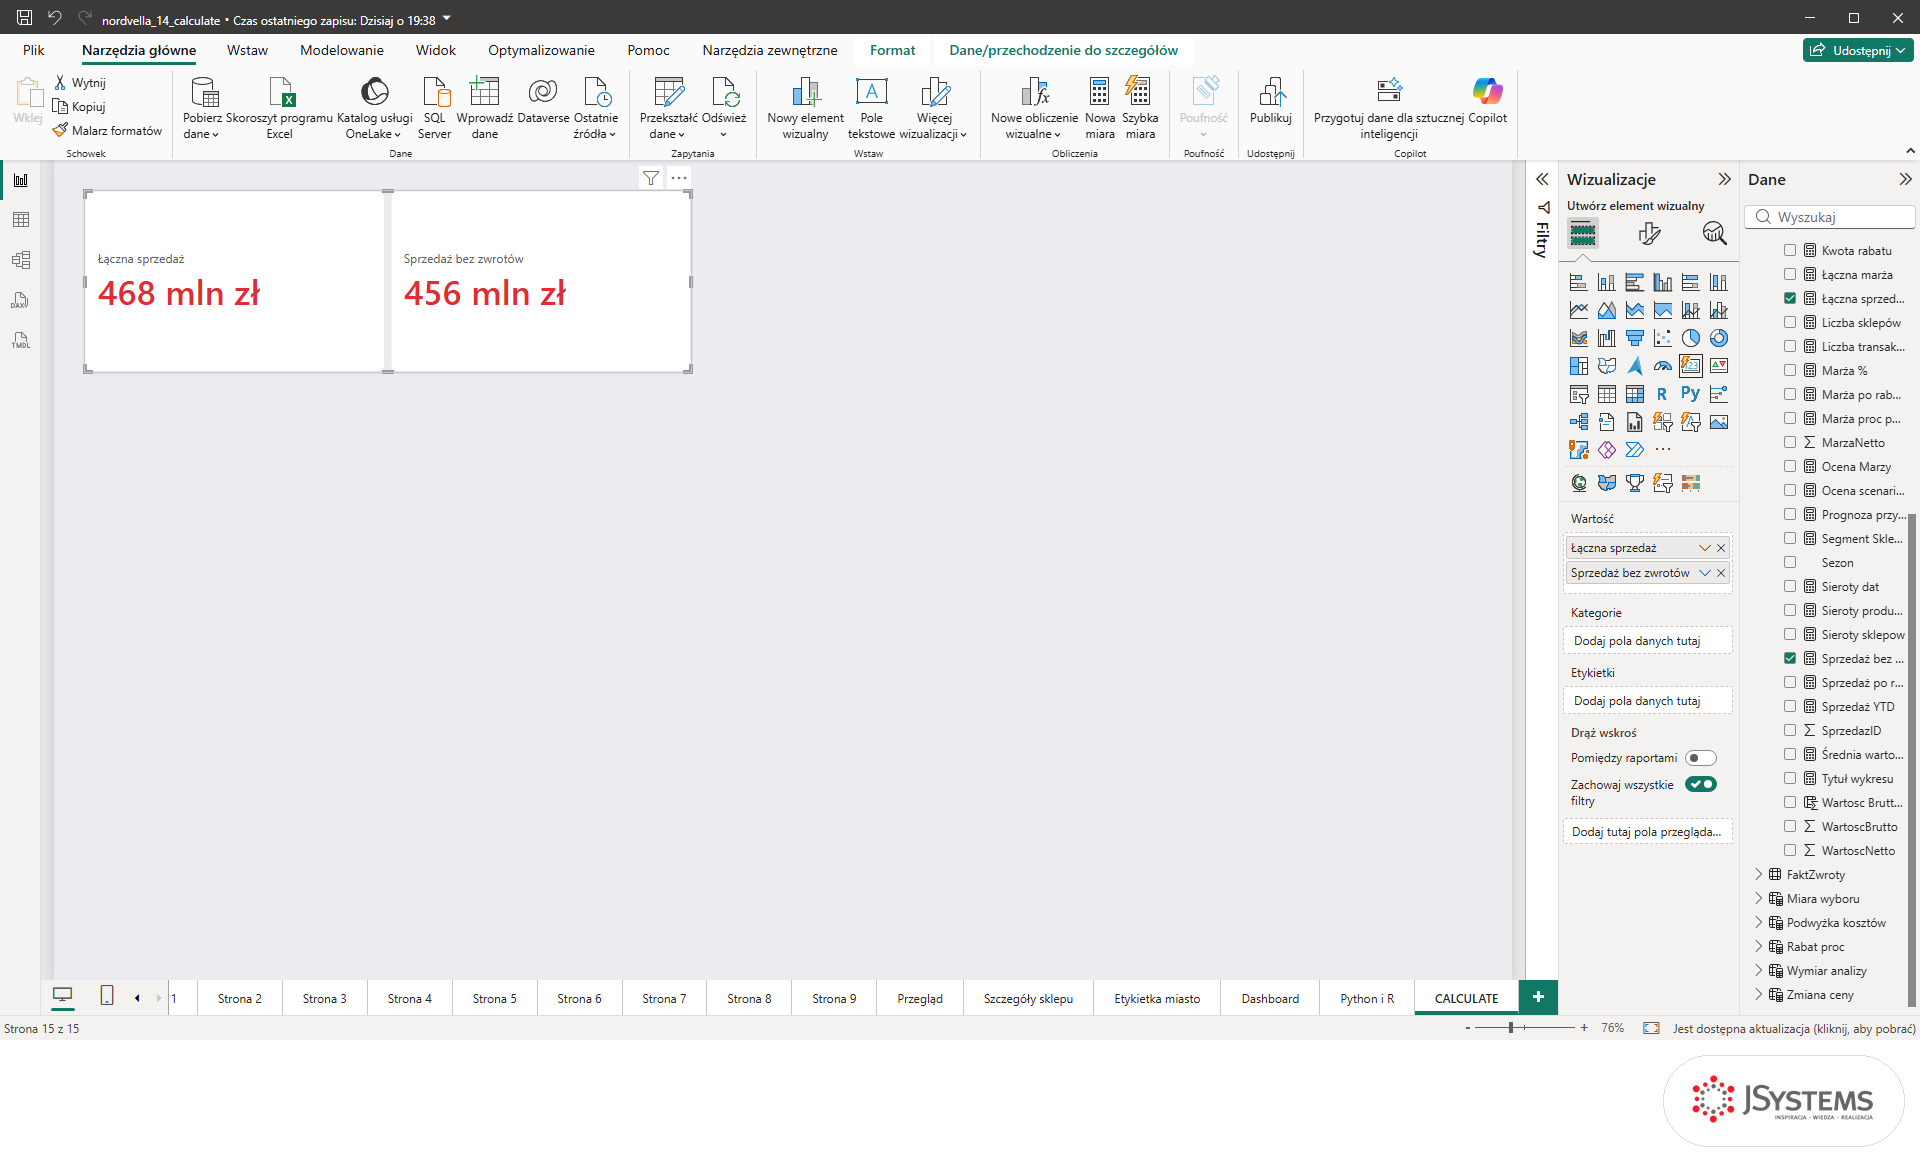Open dropdown for Łączna sprzedaż value field
Viewport: 1920px width, 1162px height.
(1705, 548)
